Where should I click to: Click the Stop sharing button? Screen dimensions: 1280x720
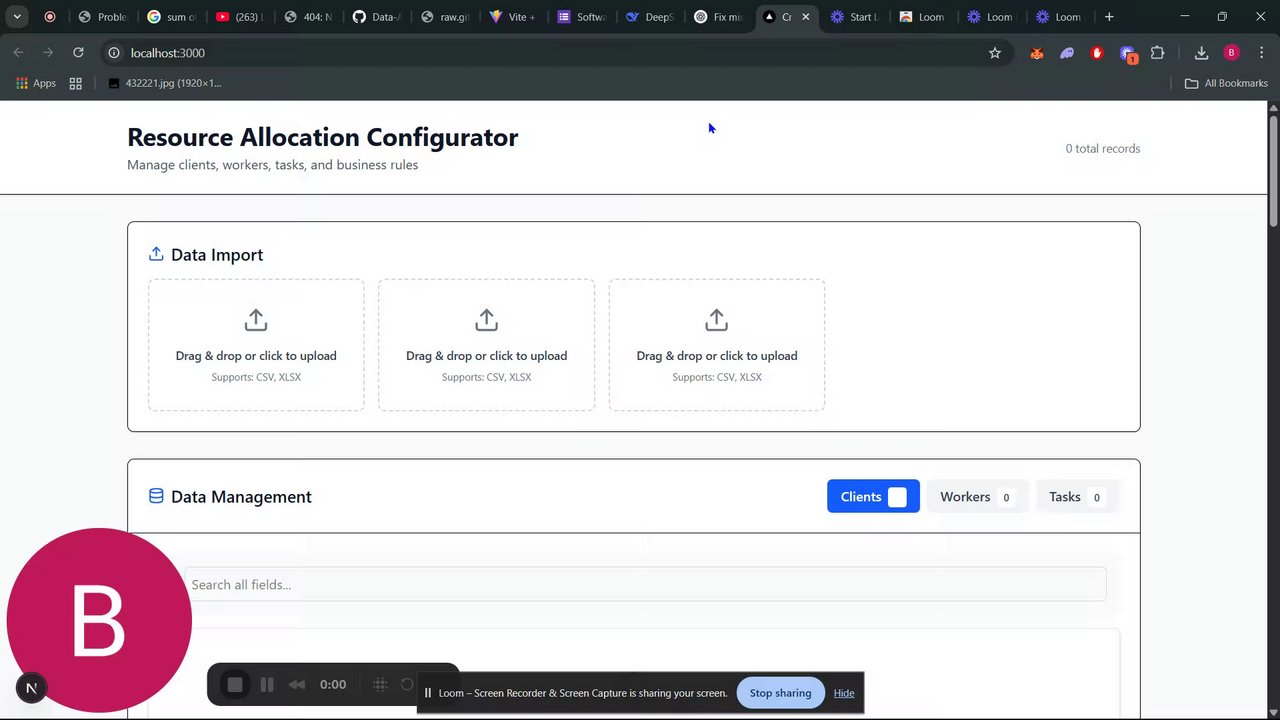click(x=781, y=693)
